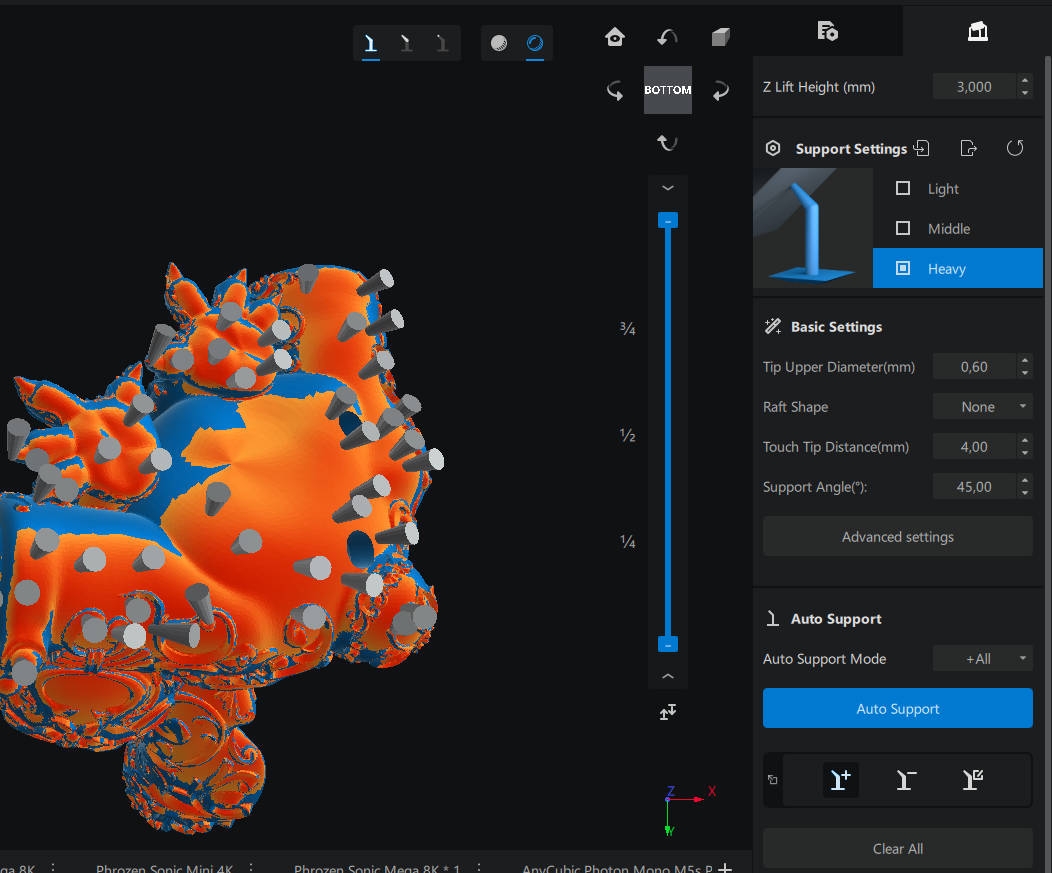Click the export support settings icon
This screenshot has width=1052, height=873.
(968, 148)
